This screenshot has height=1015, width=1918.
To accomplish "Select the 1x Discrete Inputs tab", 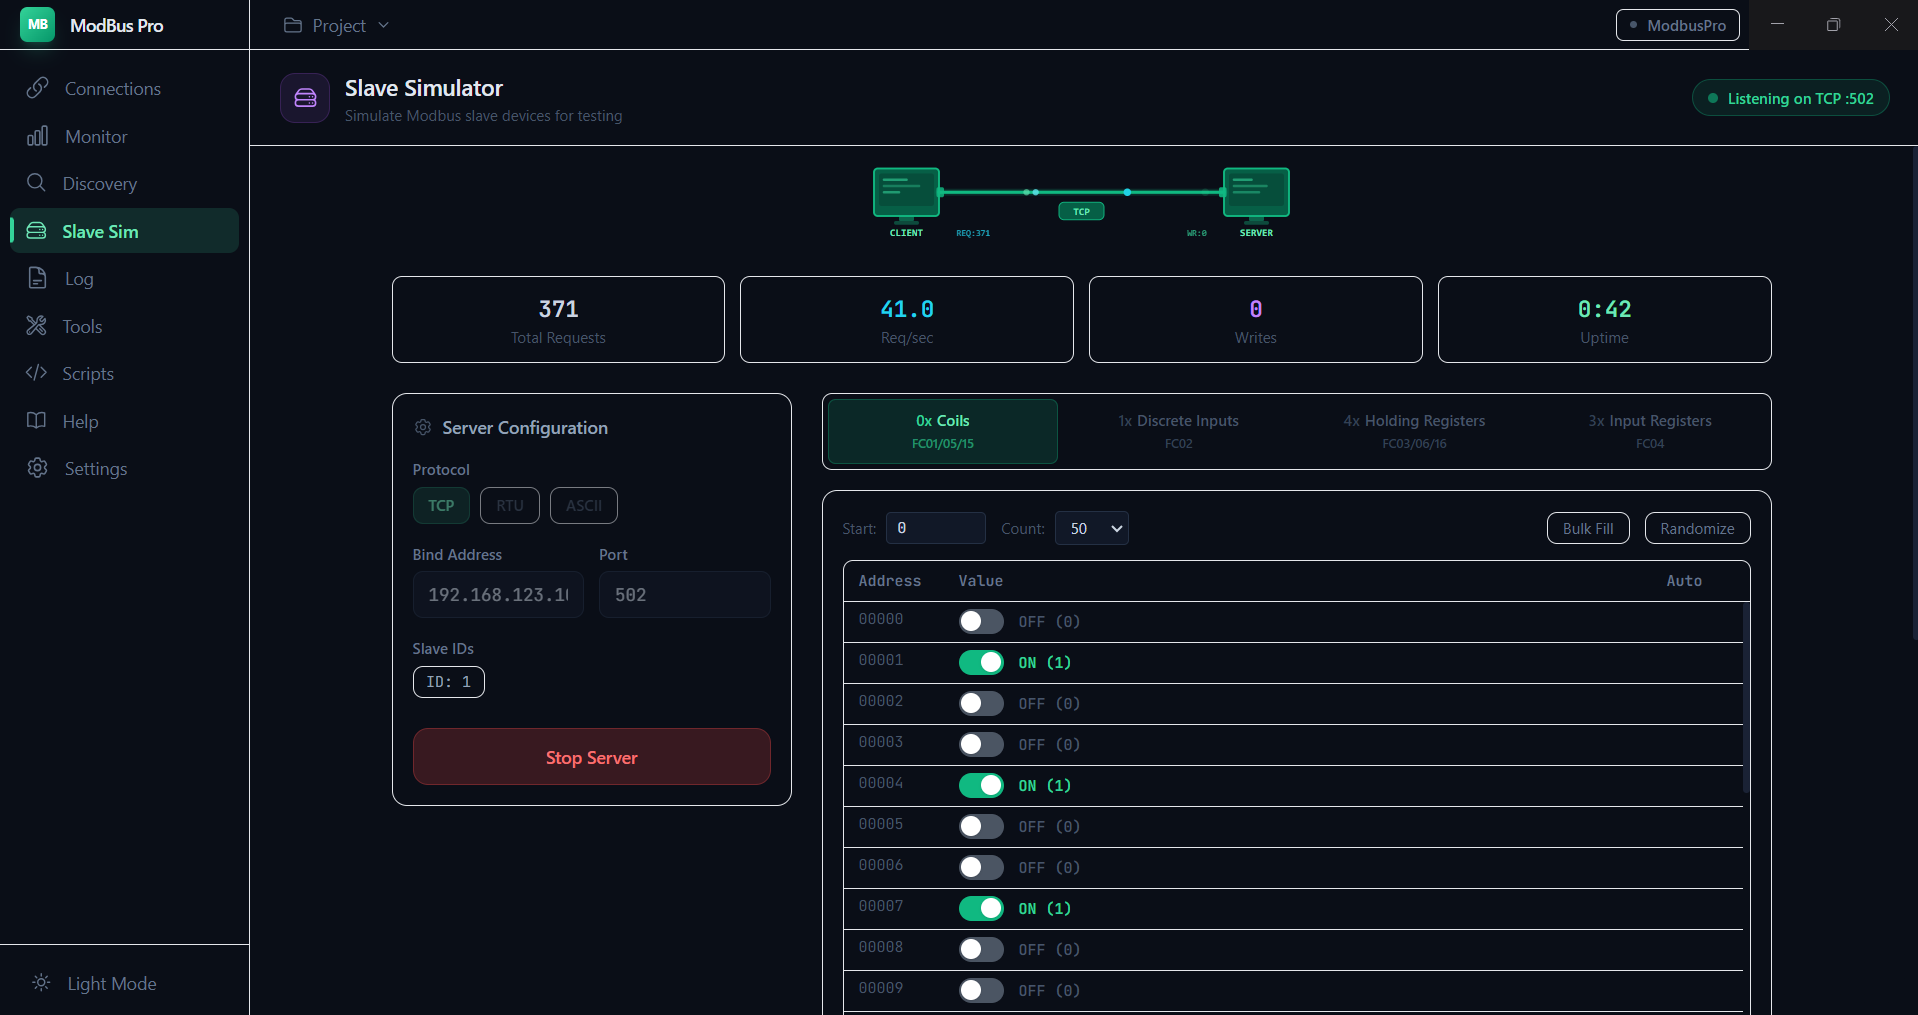I will click(1178, 431).
